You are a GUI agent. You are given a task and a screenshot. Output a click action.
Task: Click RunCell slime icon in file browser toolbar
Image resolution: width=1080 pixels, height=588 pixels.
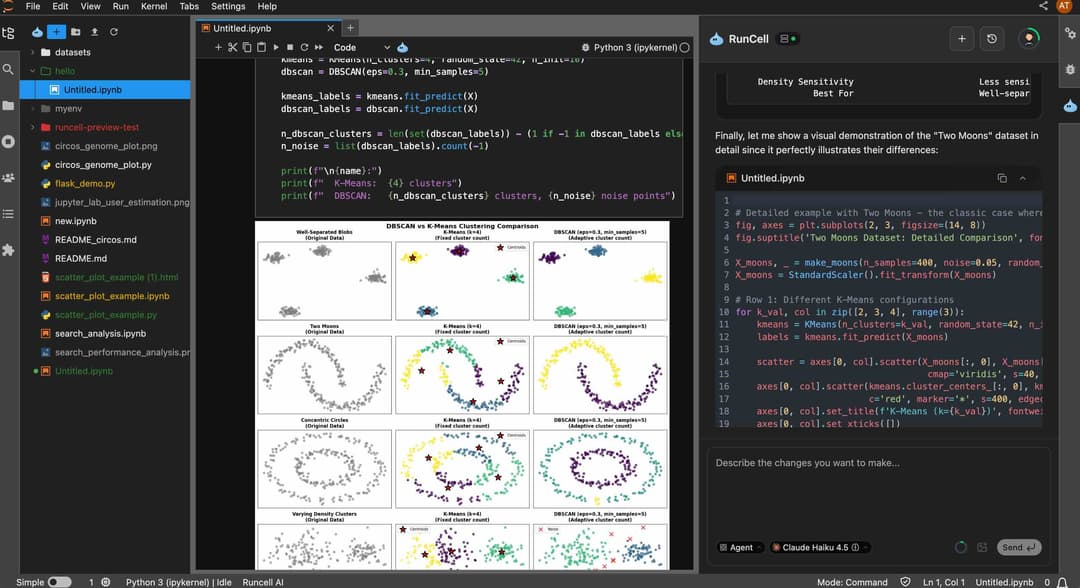point(37,32)
